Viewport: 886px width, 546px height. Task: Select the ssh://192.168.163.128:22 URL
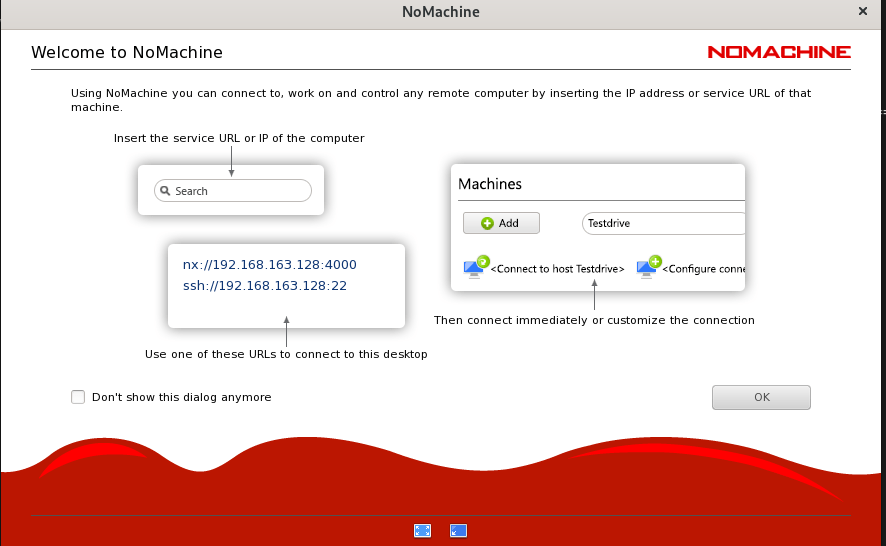click(264, 285)
